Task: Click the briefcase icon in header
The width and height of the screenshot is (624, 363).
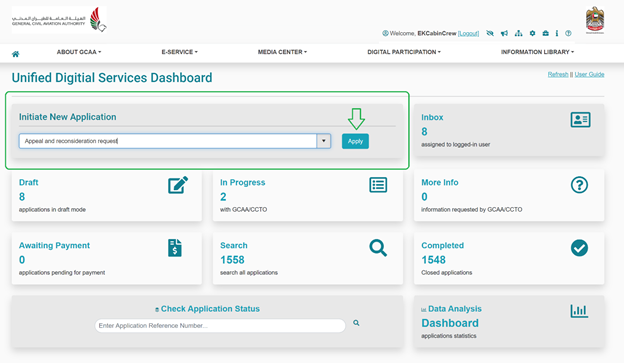Action: click(x=546, y=33)
